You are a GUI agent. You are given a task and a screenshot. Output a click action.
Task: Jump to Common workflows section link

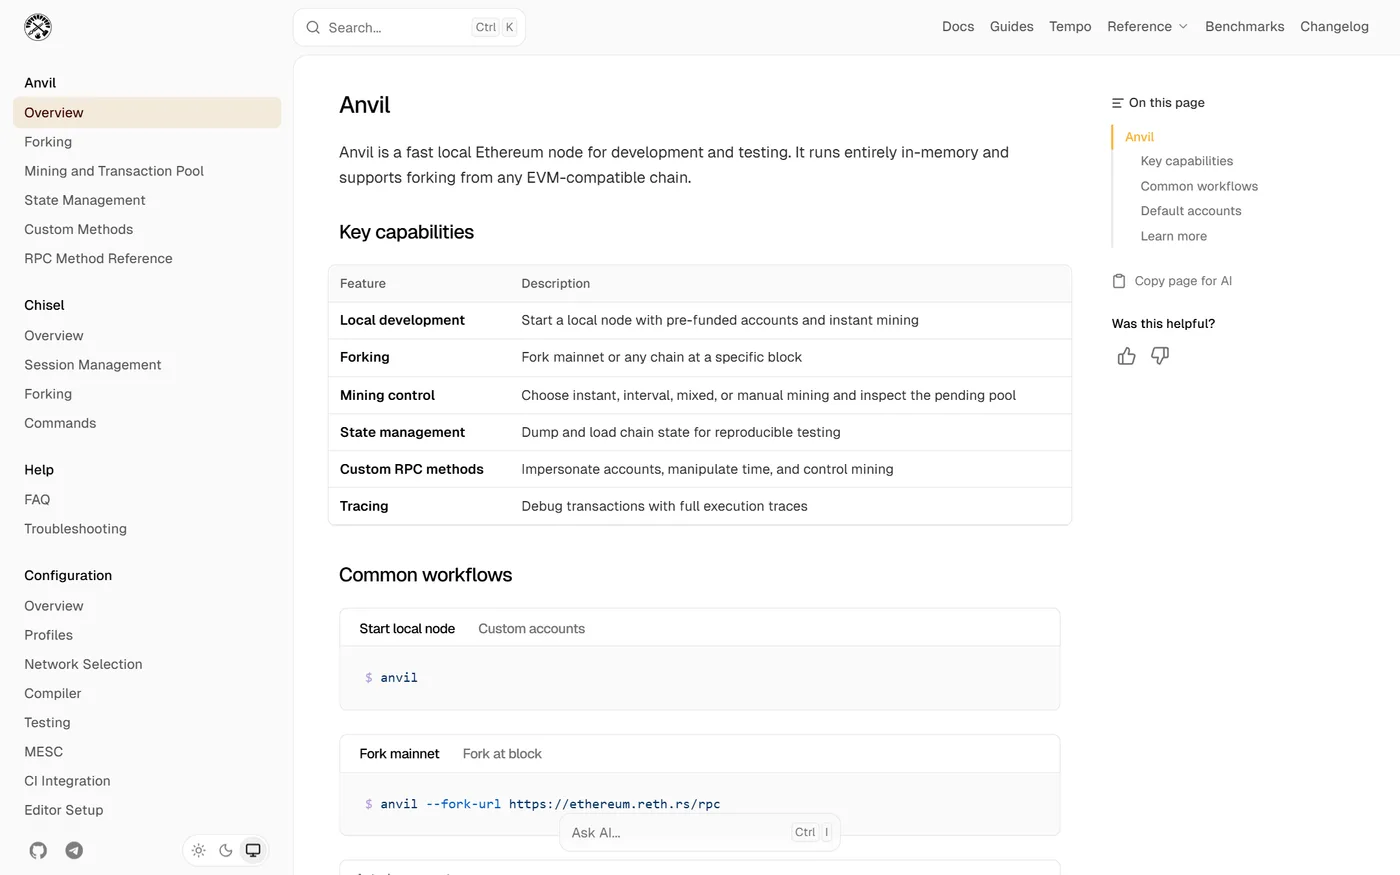[1199, 186]
